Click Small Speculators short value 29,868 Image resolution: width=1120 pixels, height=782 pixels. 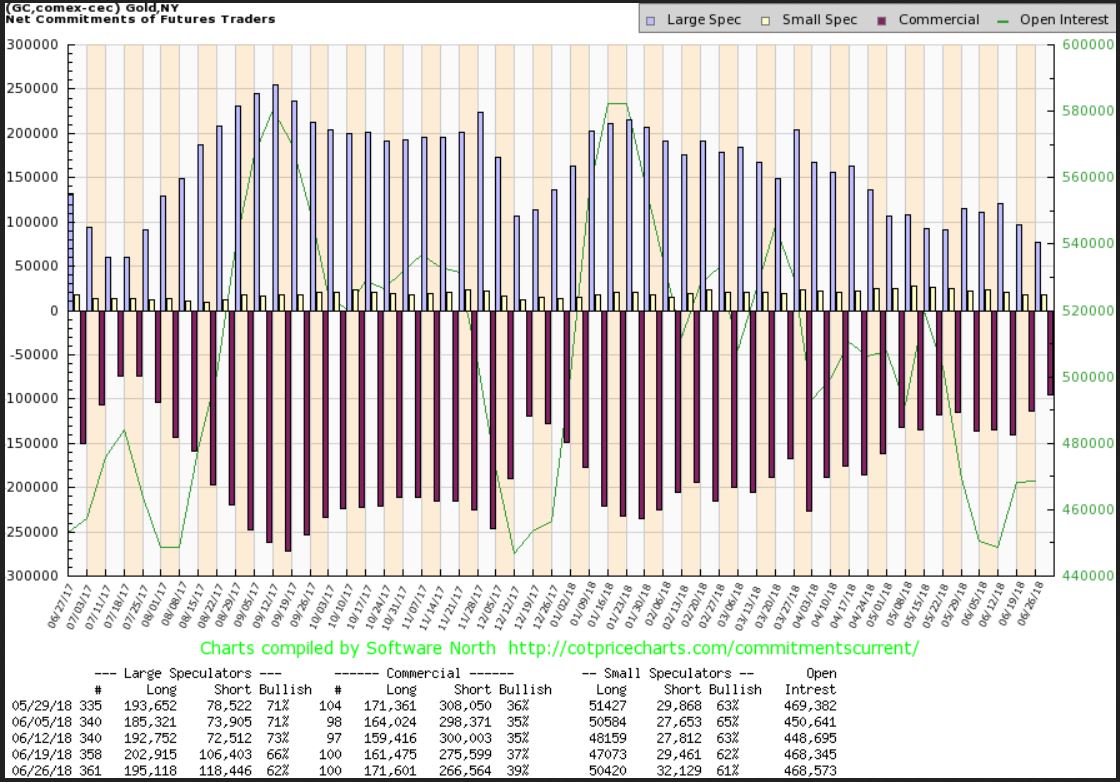[x=679, y=706]
